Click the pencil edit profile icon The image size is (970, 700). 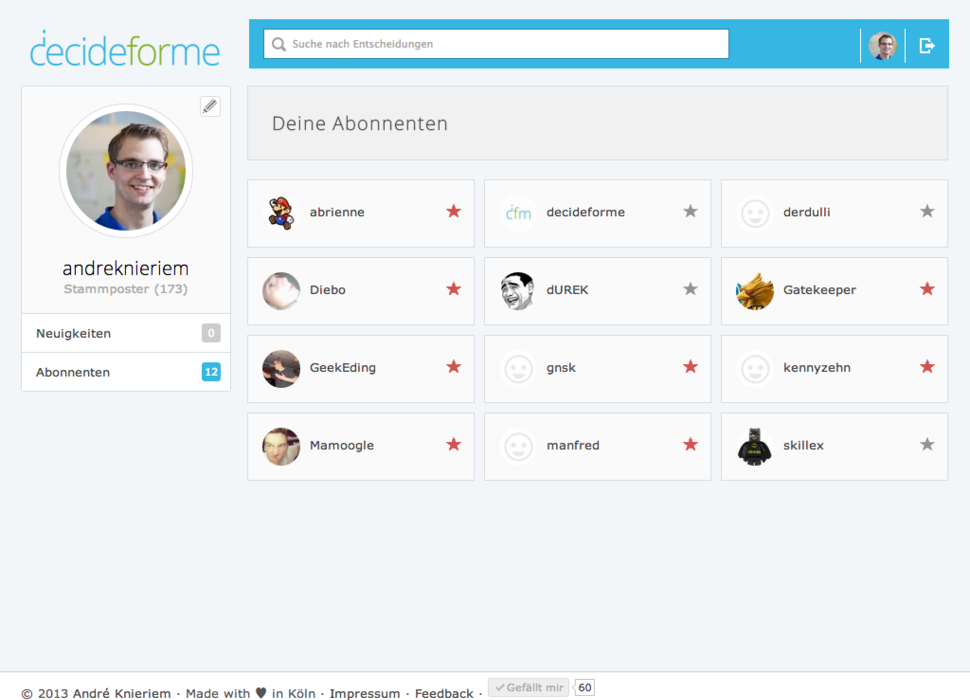(x=209, y=106)
